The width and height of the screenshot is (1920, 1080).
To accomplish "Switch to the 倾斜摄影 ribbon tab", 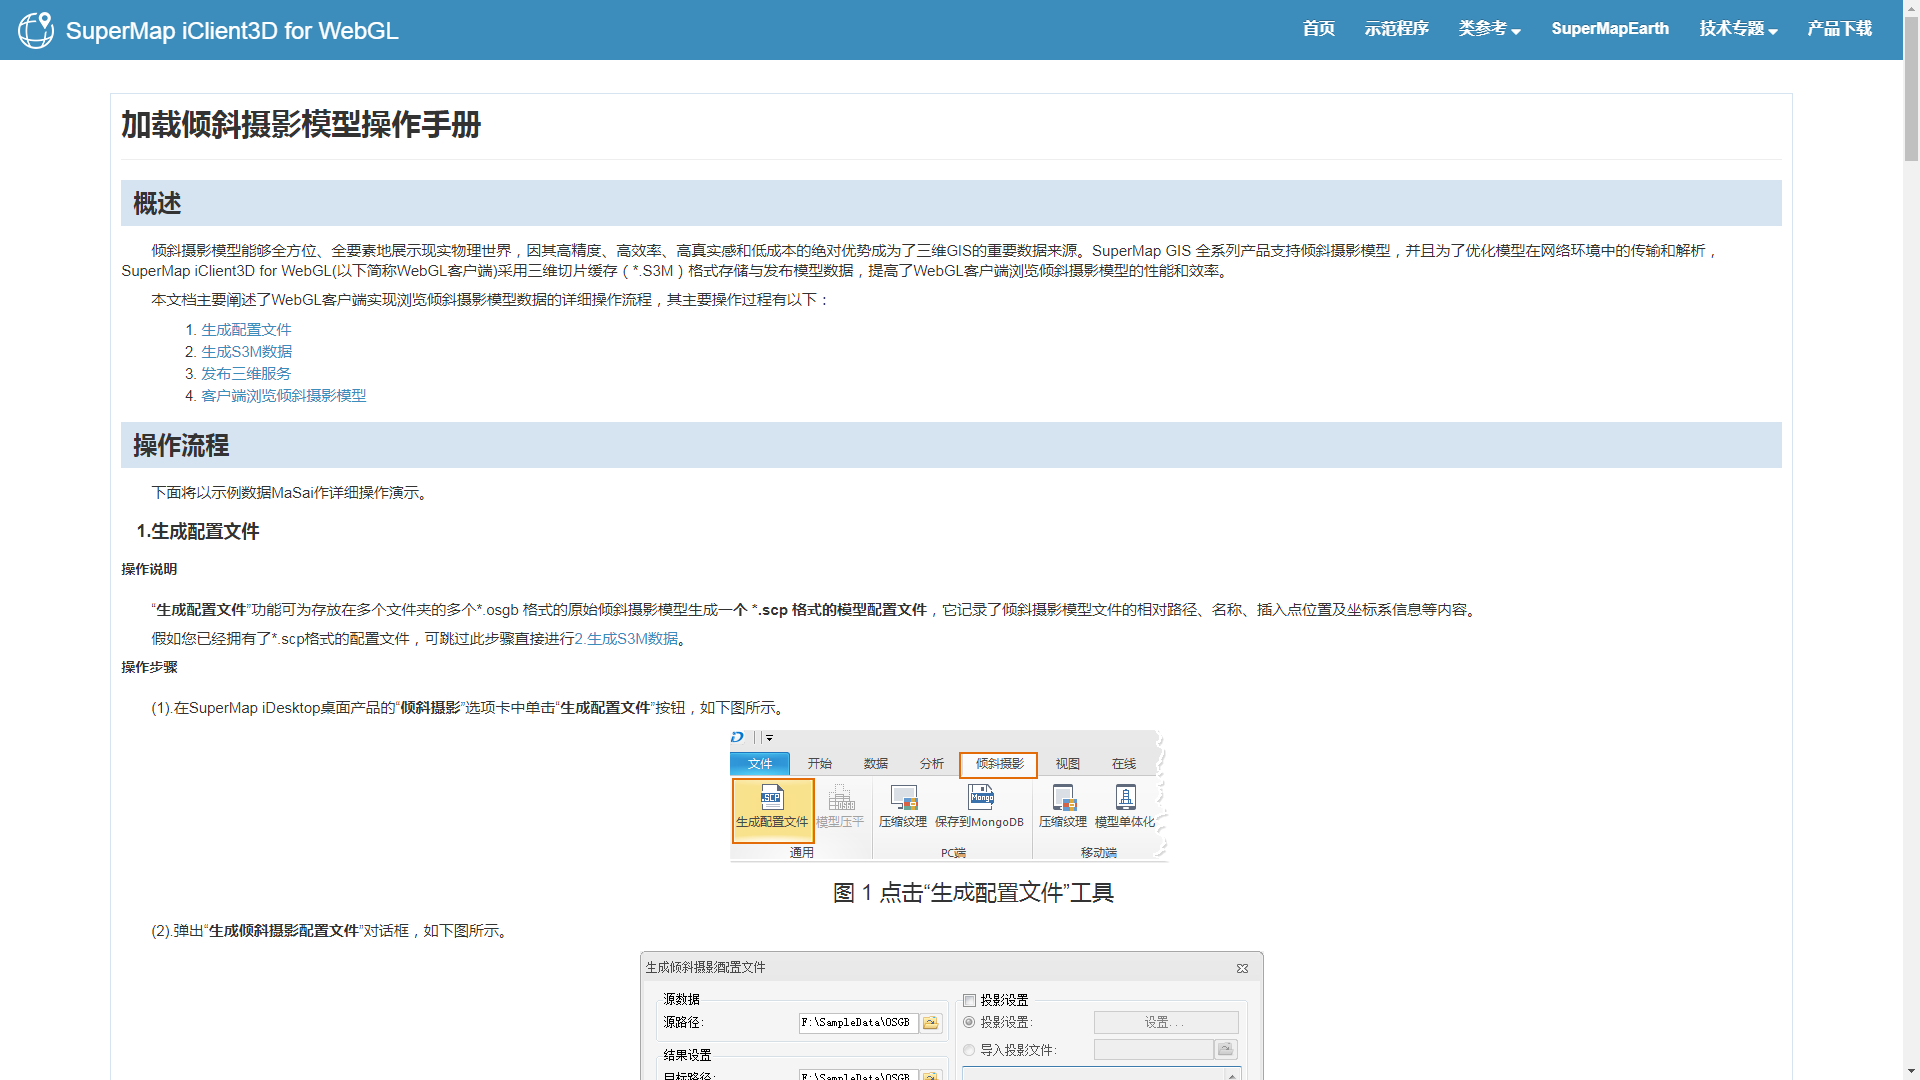I will tap(999, 764).
